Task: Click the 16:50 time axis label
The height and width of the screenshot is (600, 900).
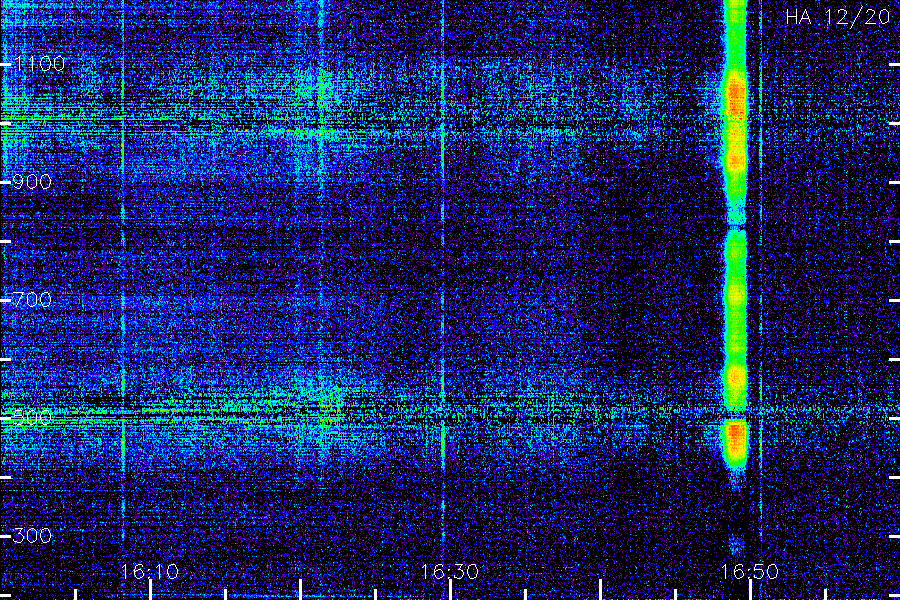Action: tap(749, 571)
